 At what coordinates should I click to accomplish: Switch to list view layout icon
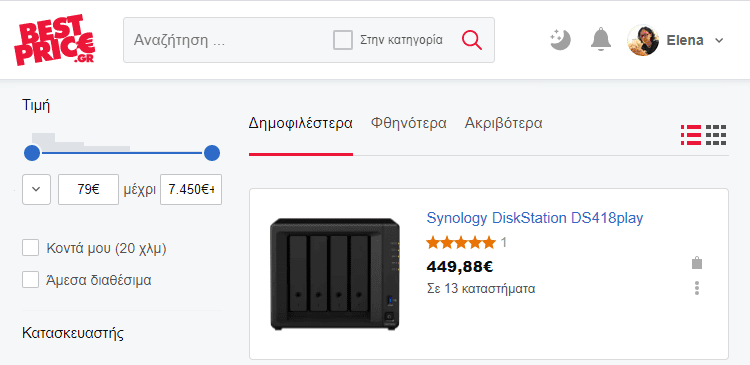tap(691, 135)
